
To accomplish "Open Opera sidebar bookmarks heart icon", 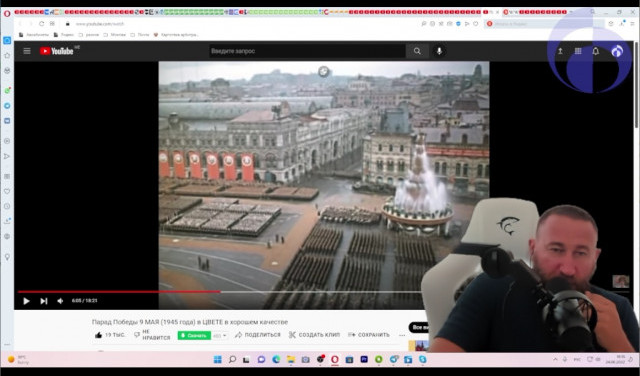I will (x=7, y=191).
